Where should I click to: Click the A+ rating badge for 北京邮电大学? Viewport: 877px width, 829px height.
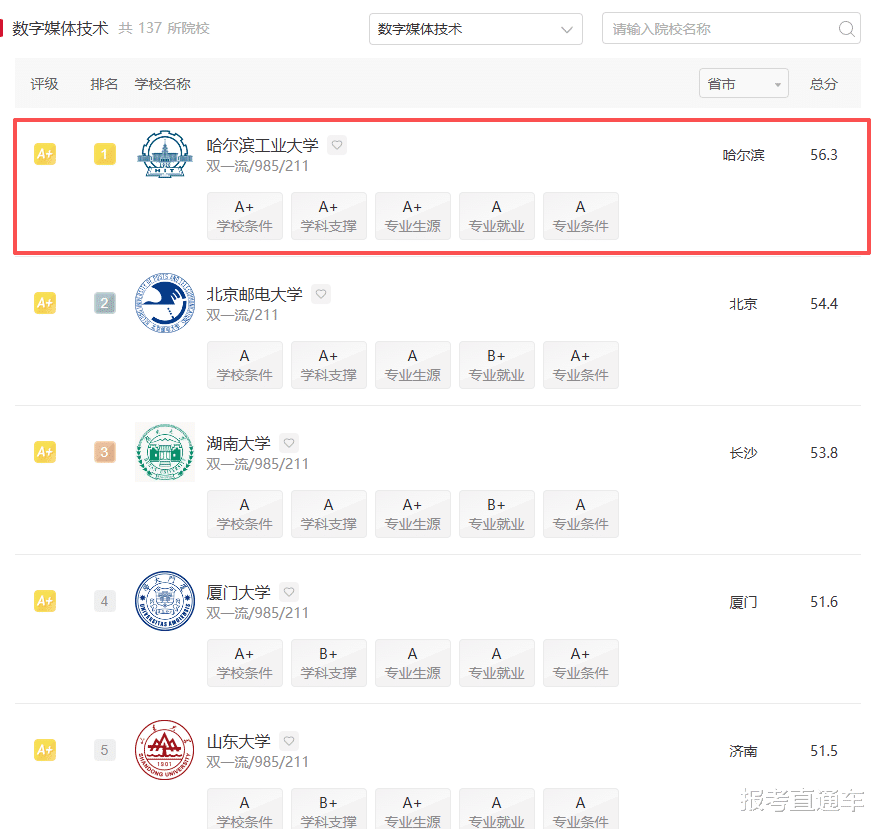tap(45, 303)
